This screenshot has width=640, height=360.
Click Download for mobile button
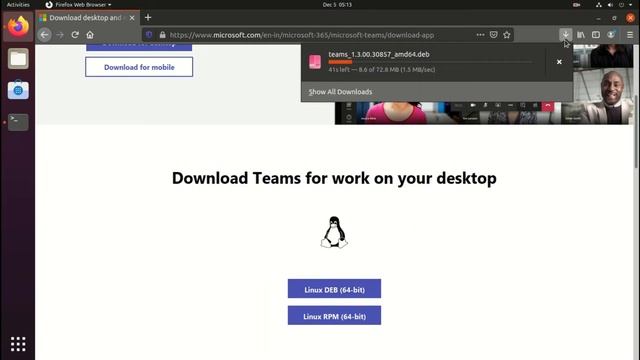pos(139,67)
